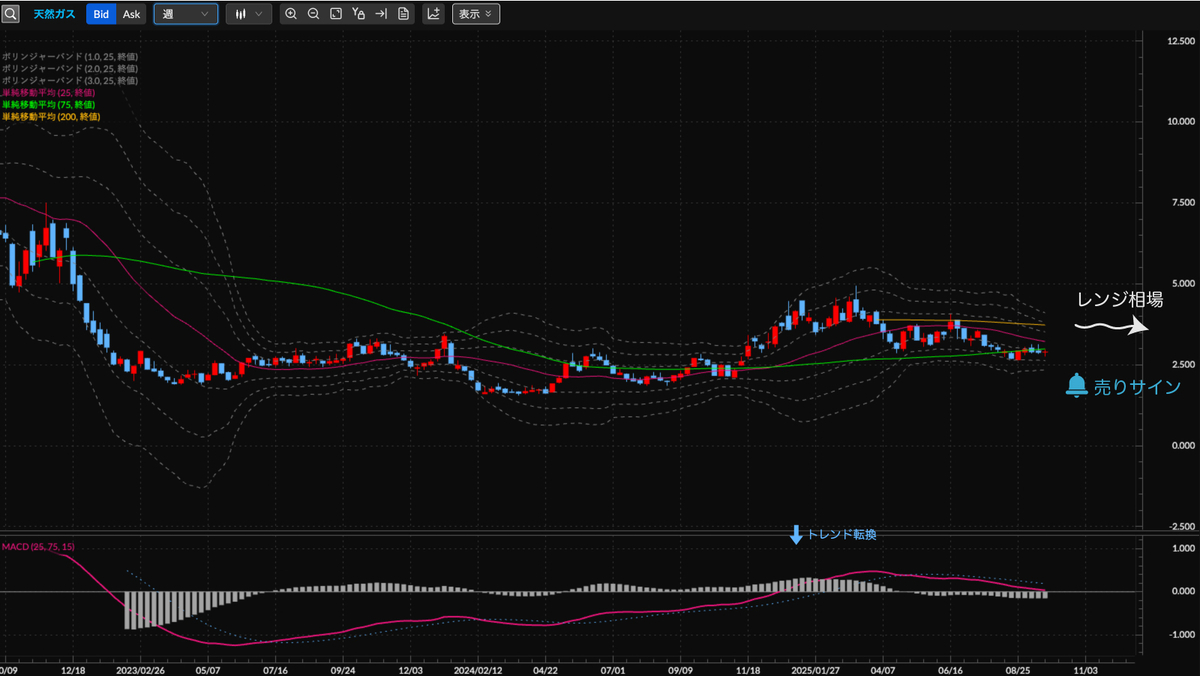
Task: Select the ボリンジャーバンド (2.0, 25, 終値) label
Action: point(69,68)
